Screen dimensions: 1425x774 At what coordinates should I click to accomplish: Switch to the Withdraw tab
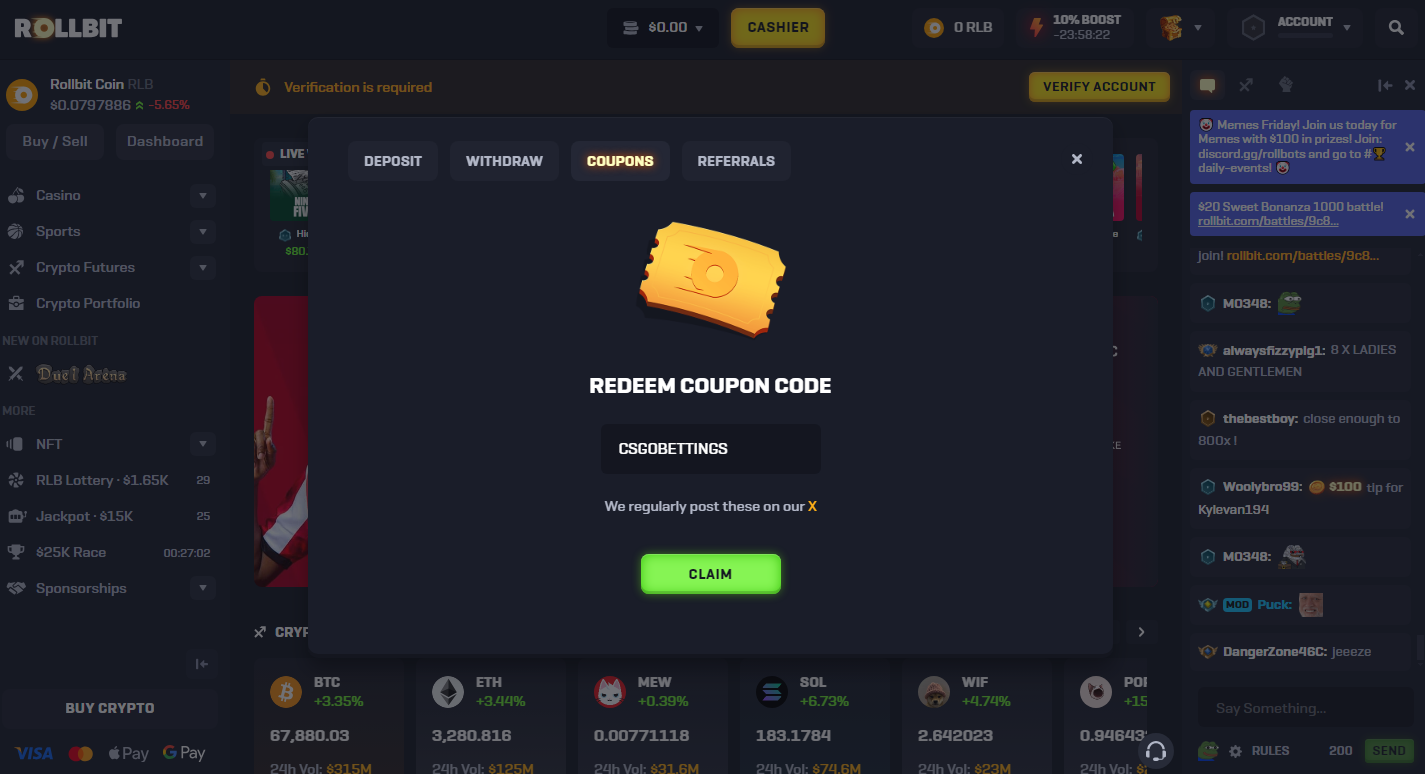click(504, 161)
